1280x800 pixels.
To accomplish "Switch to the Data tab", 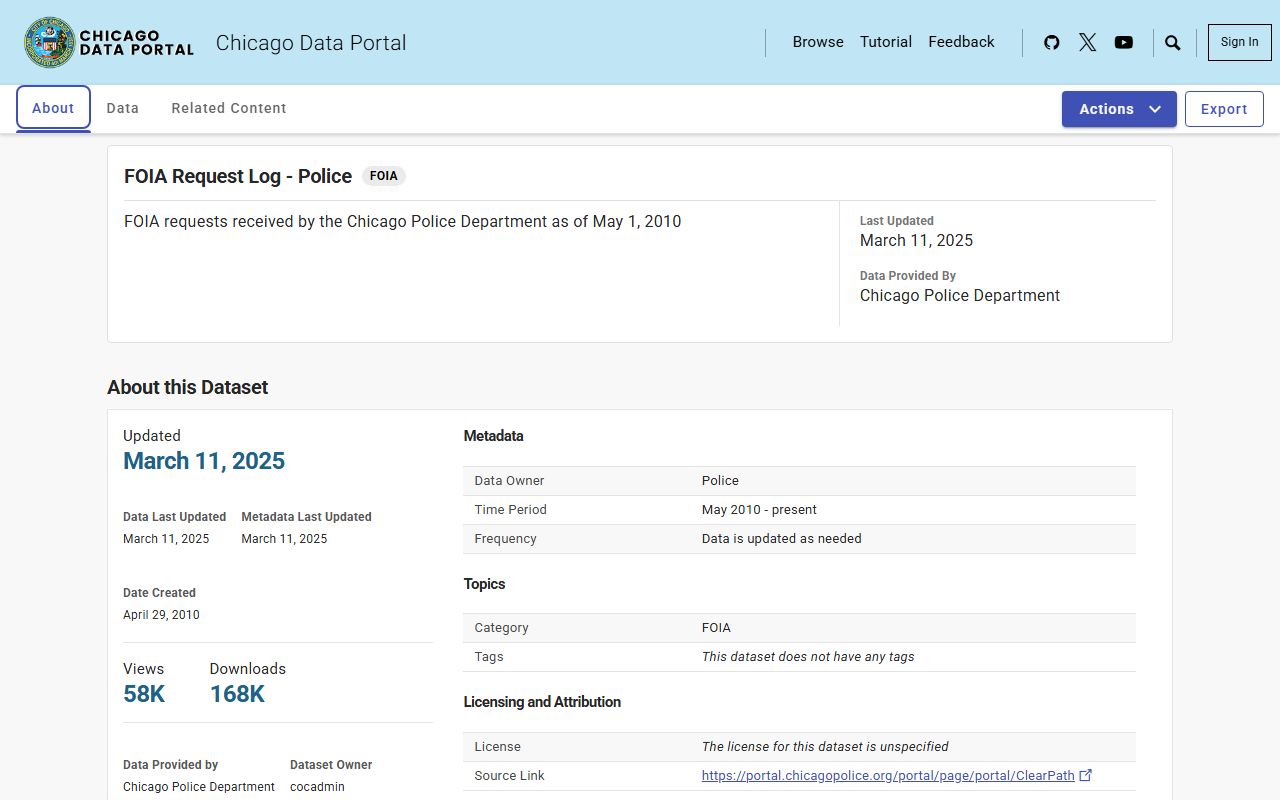I will click(123, 108).
